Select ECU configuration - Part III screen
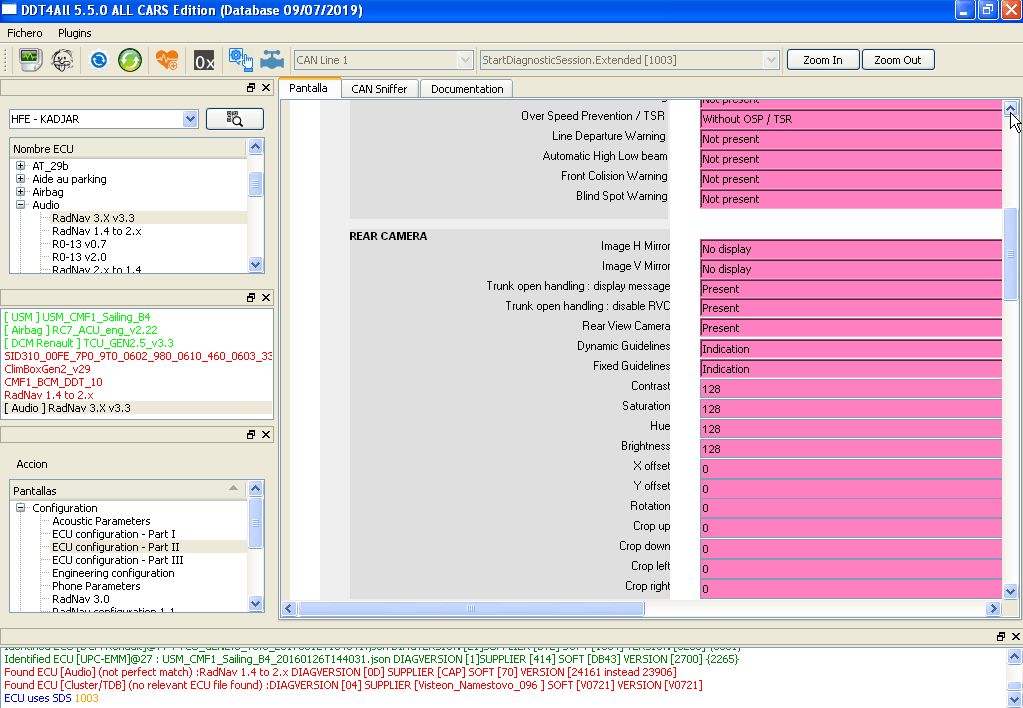 pyautogui.click(x=117, y=560)
